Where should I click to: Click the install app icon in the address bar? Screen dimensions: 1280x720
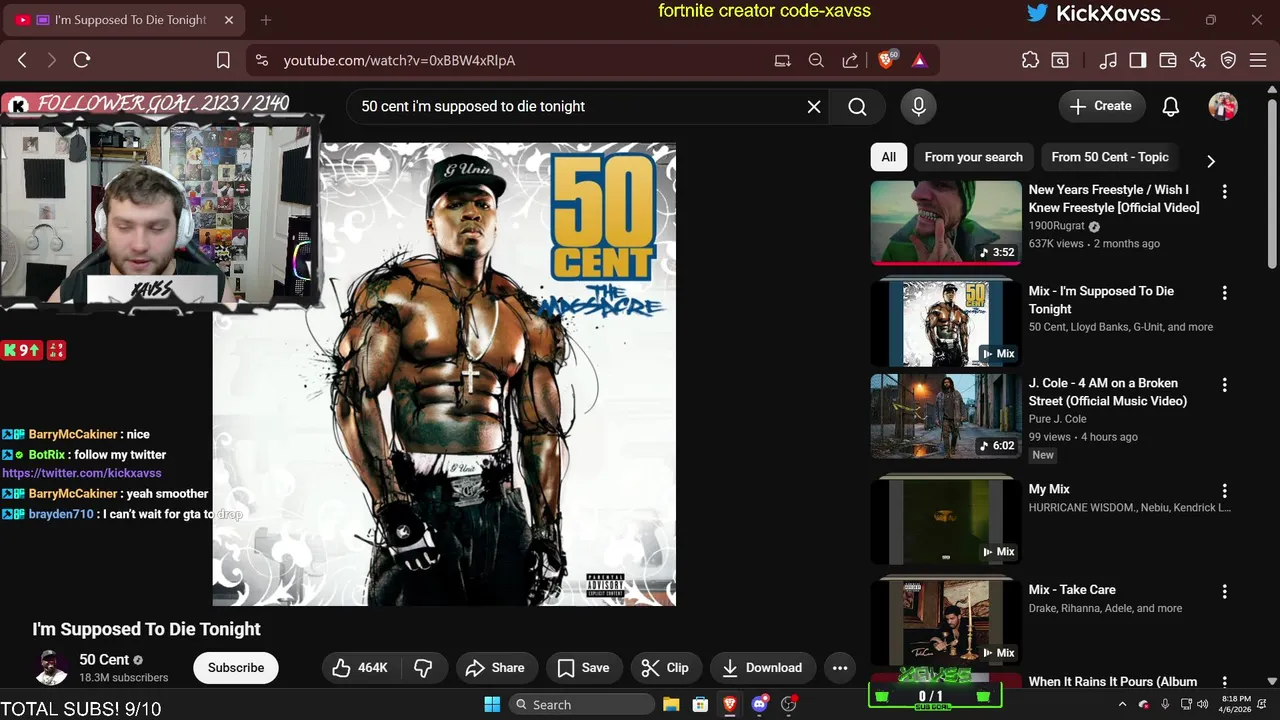[782, 60]
